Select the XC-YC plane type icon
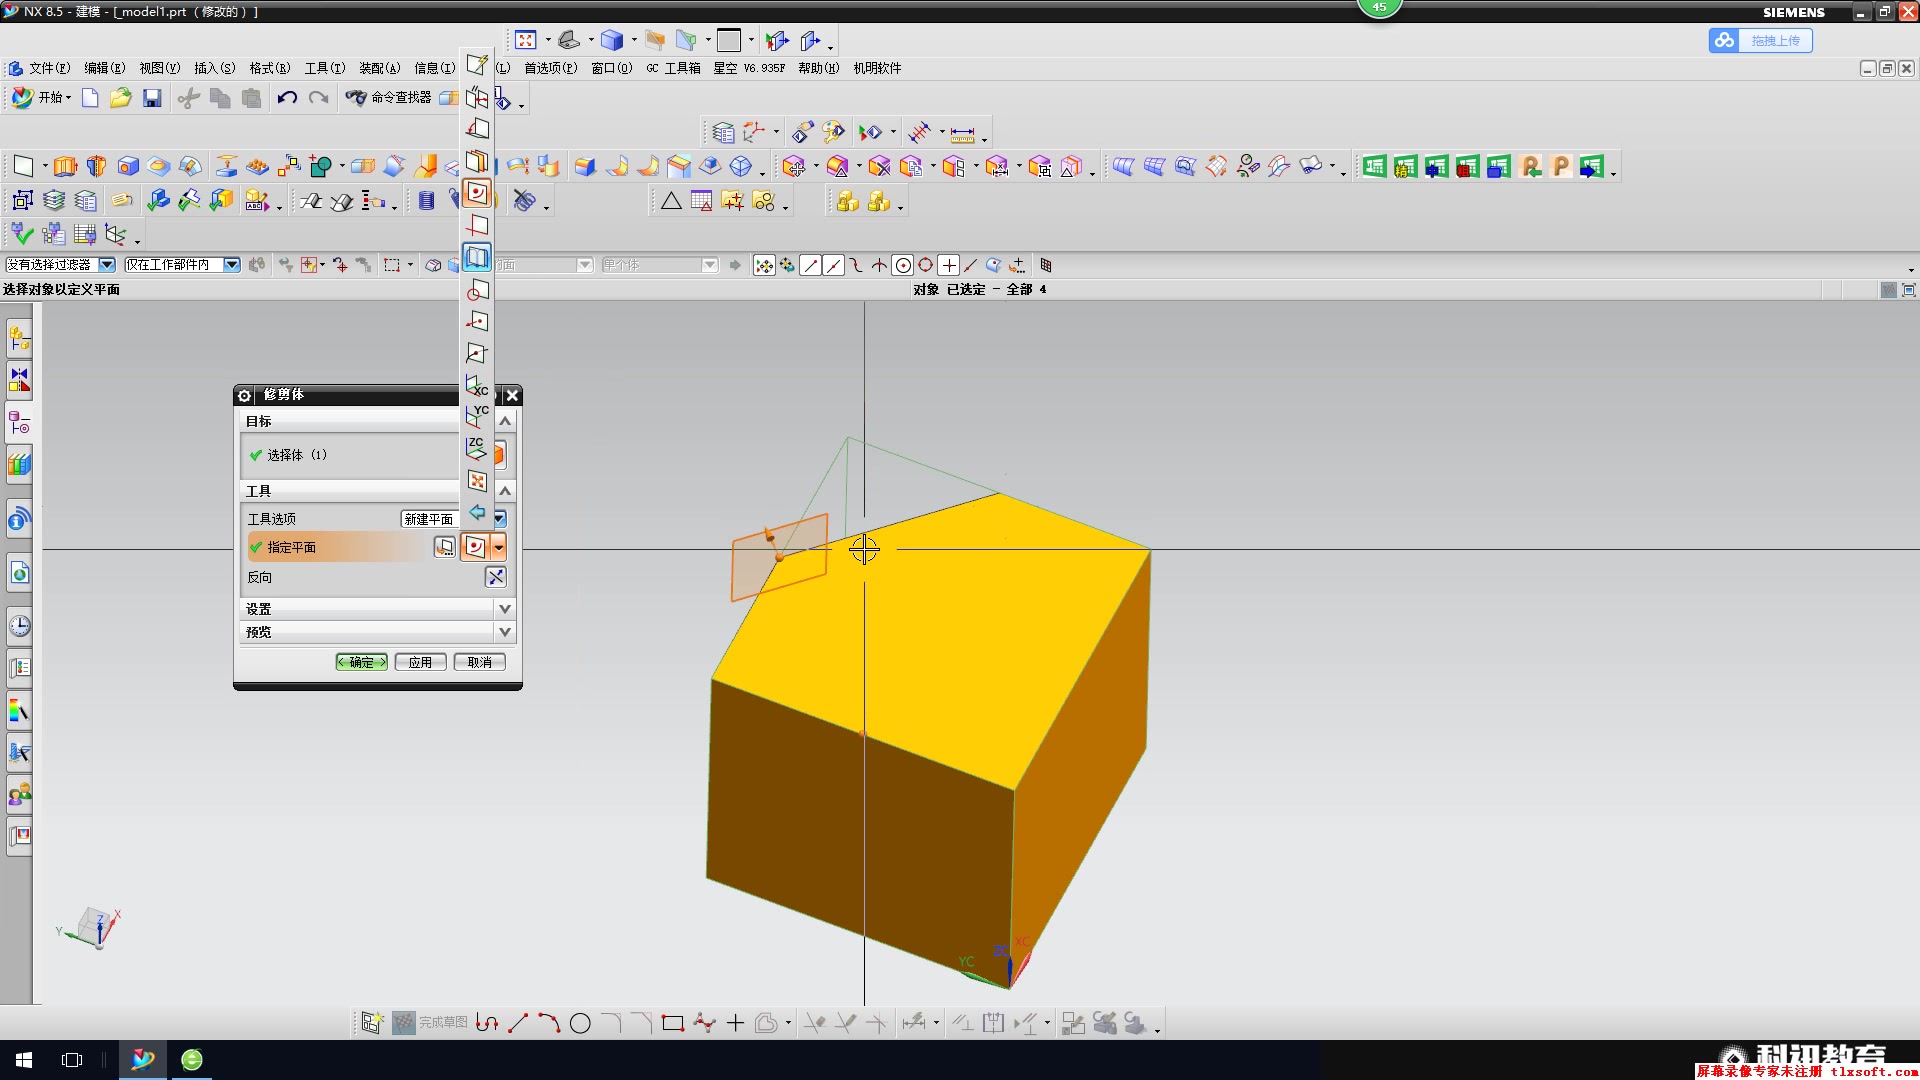 point(477,449)
